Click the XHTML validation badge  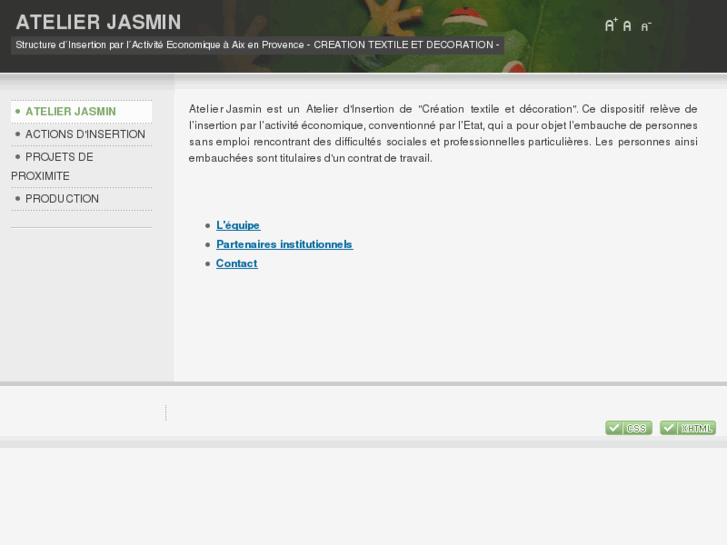tap(688, 428)
